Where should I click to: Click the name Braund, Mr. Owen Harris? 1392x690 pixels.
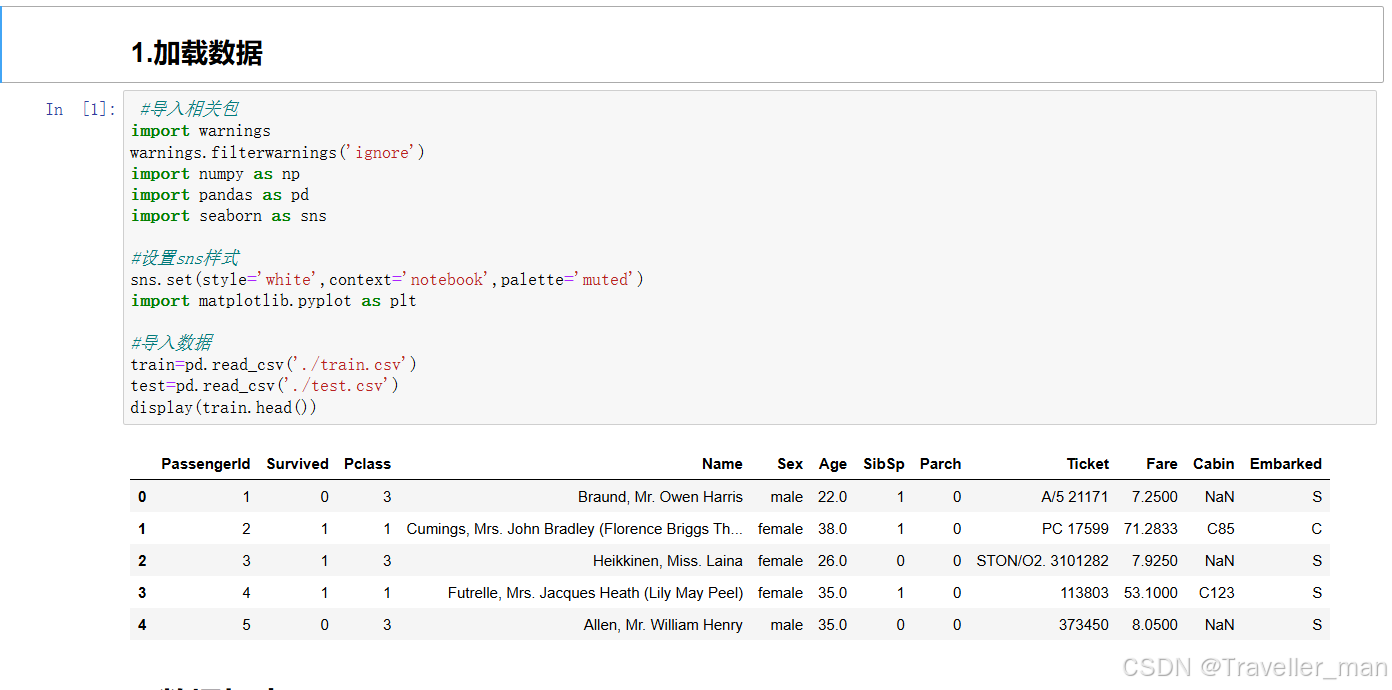point(660,497)
